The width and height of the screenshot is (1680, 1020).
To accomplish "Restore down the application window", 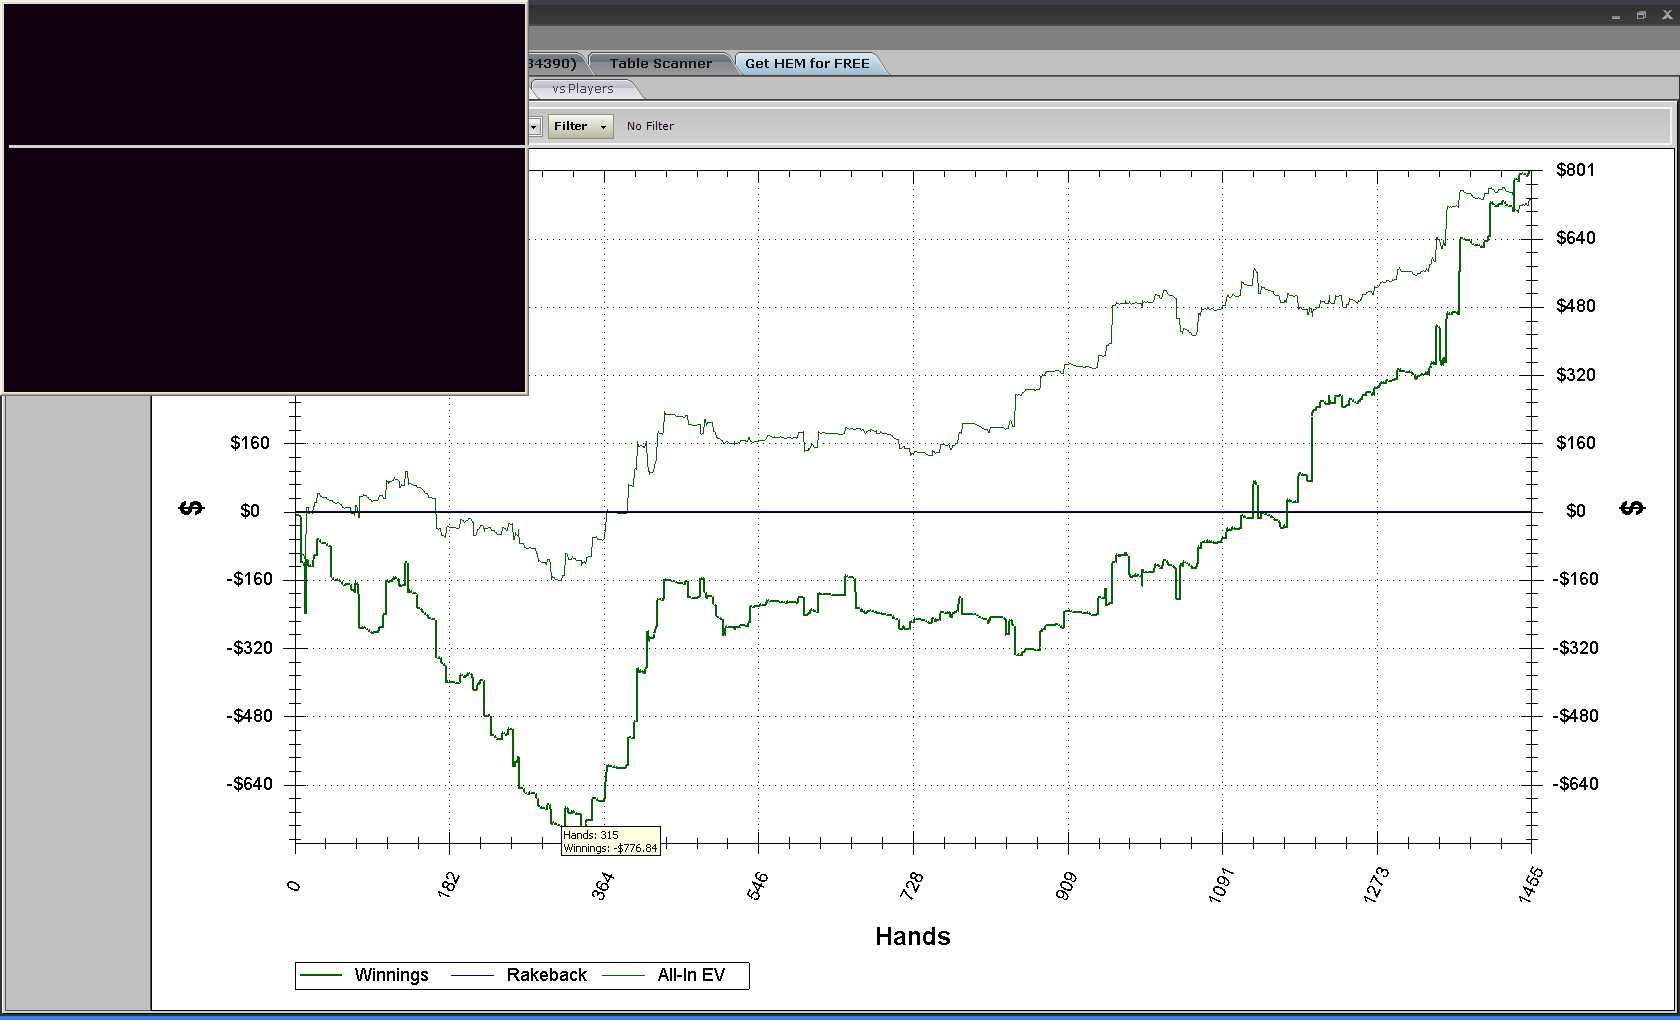I will click(1641, 16).
